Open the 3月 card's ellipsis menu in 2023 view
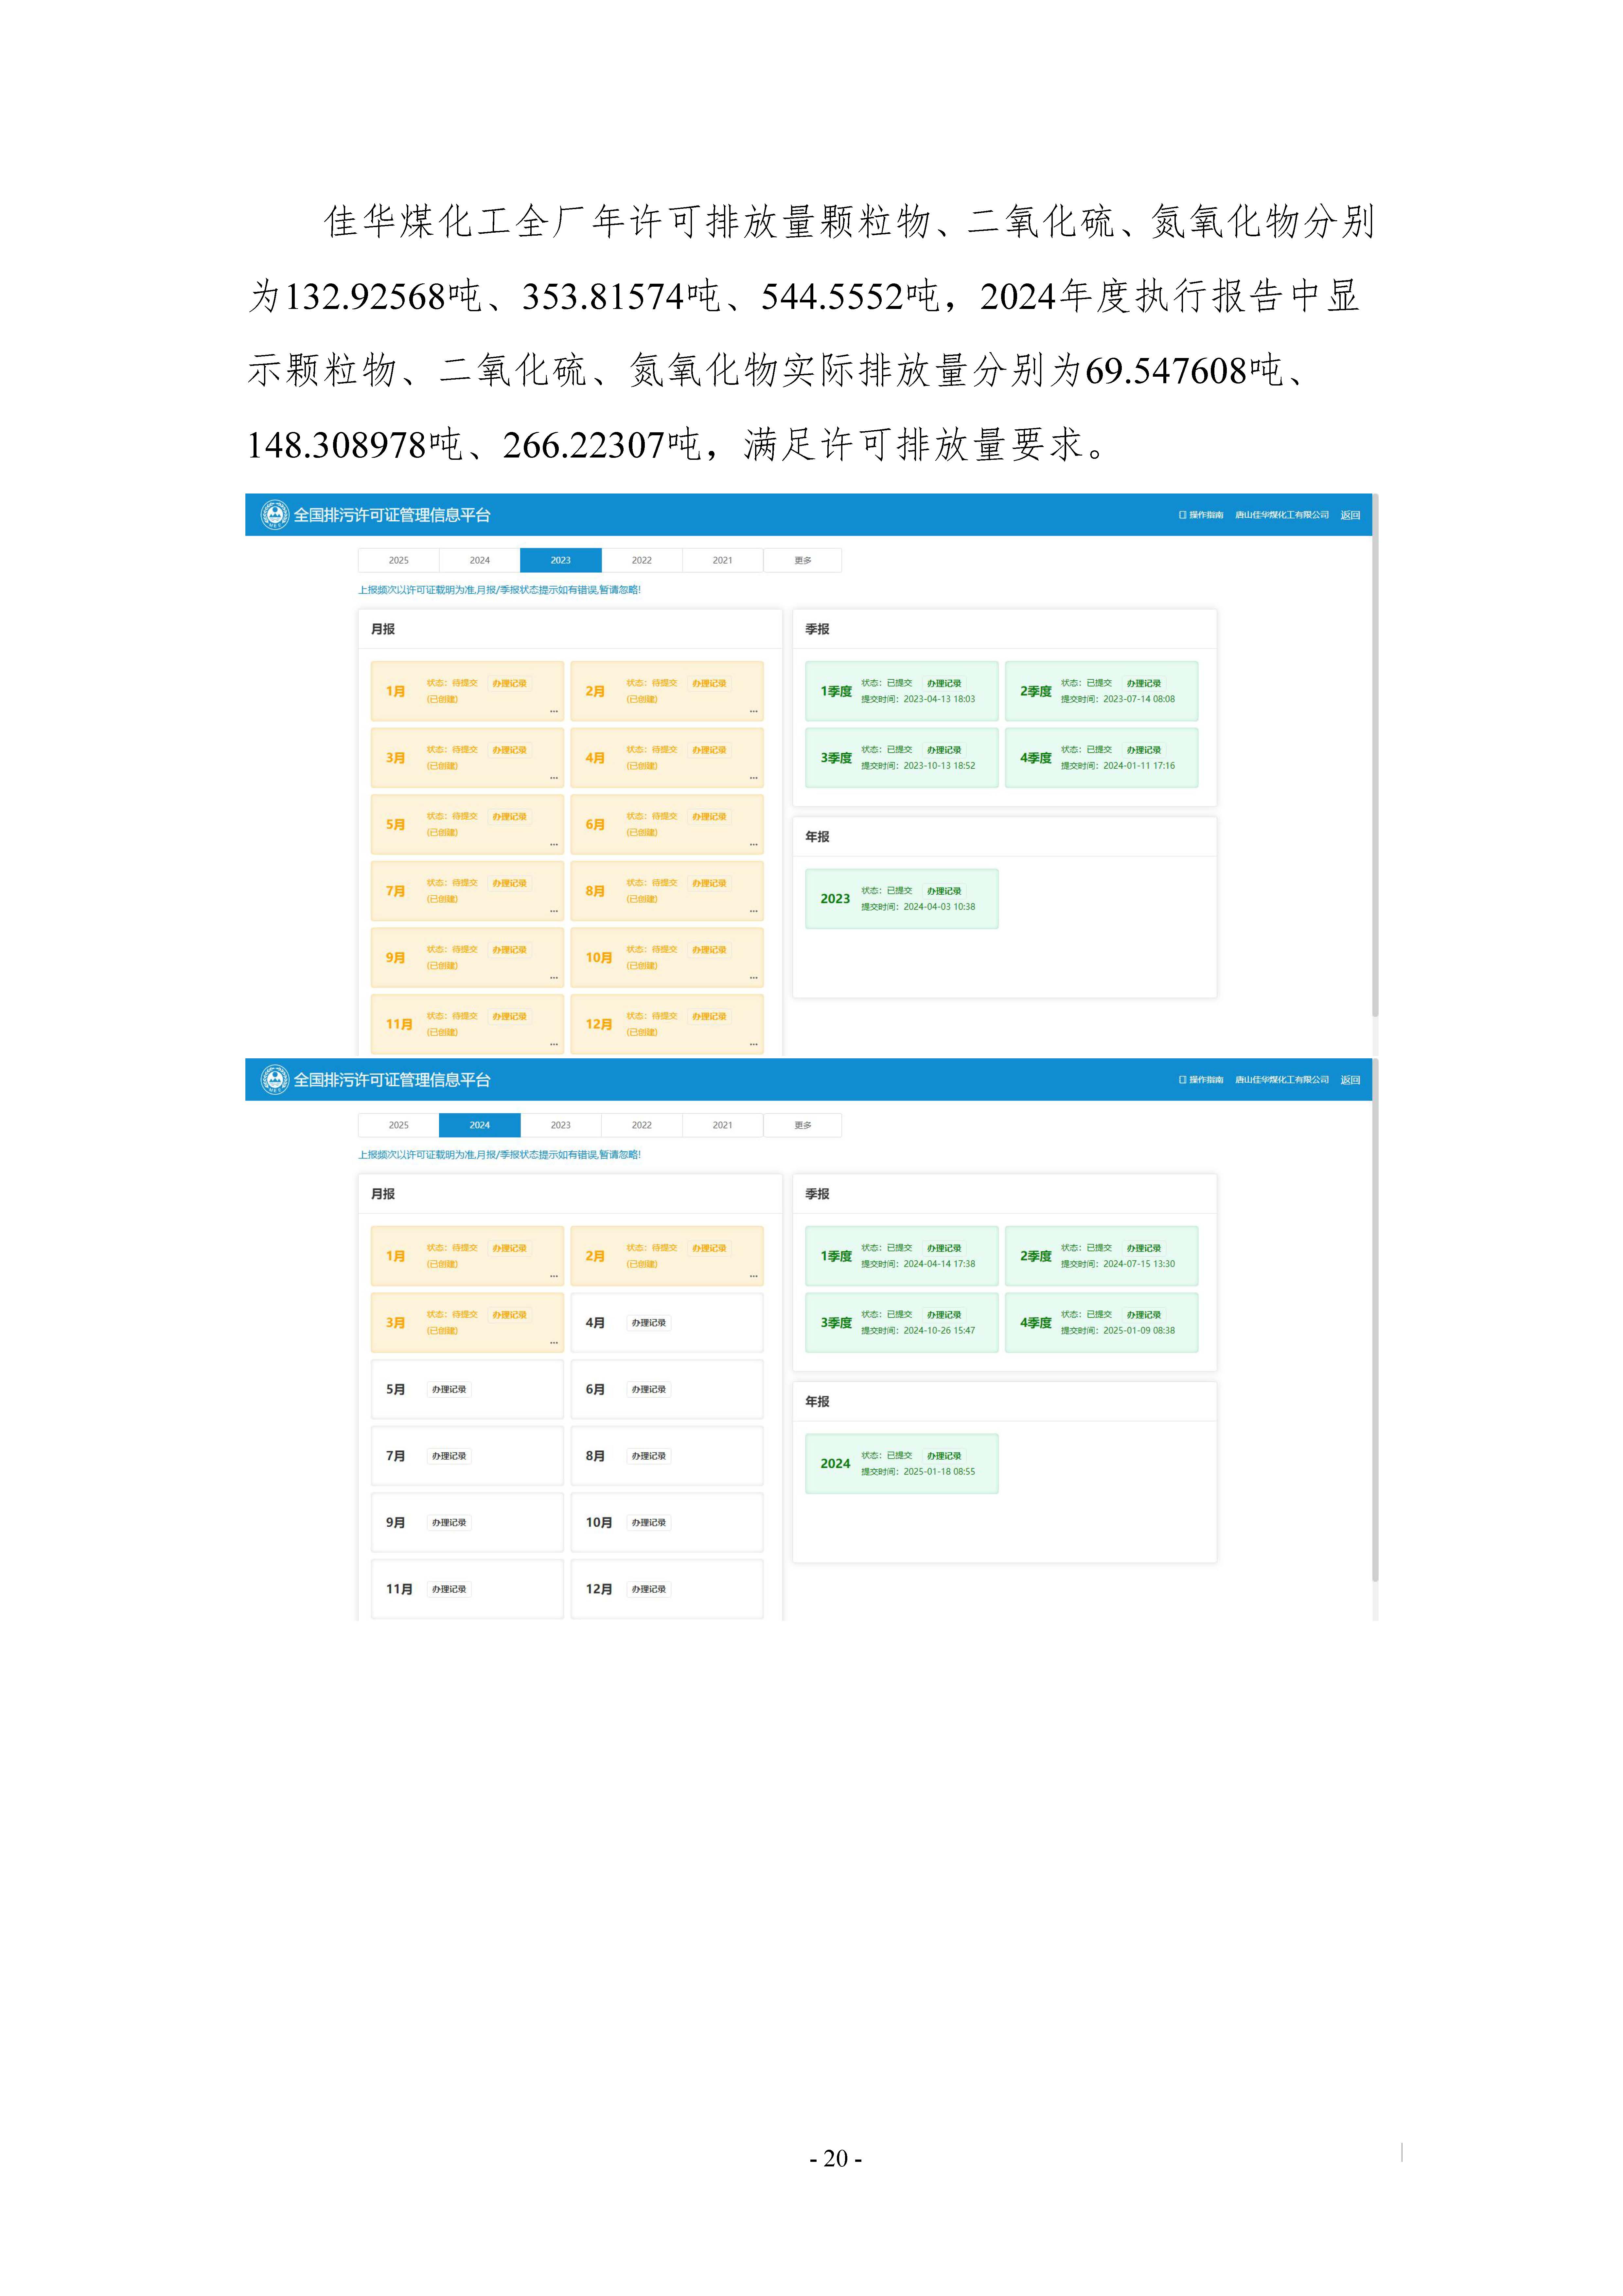The width and height of the screenshot is (1623, 2296). pos(554,778)
